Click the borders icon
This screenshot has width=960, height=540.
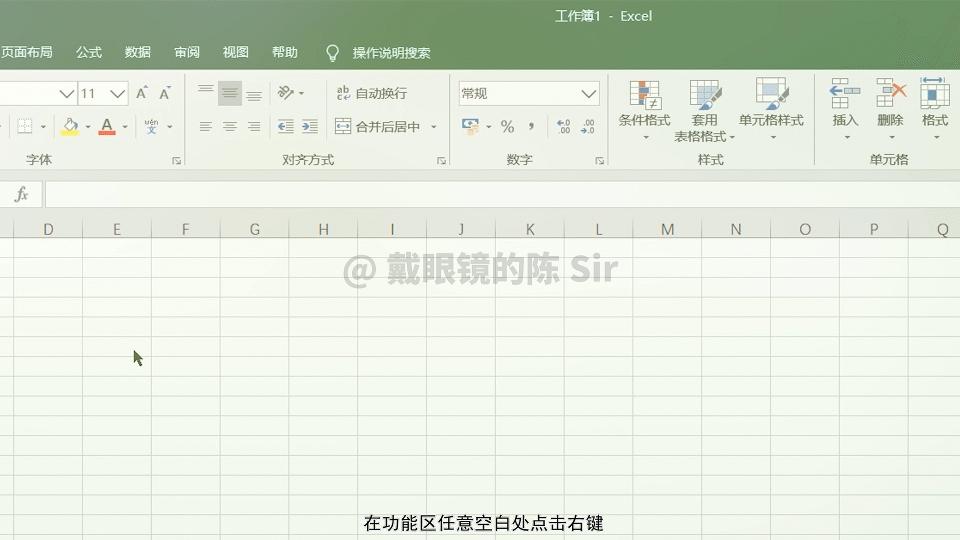point(24,127)
